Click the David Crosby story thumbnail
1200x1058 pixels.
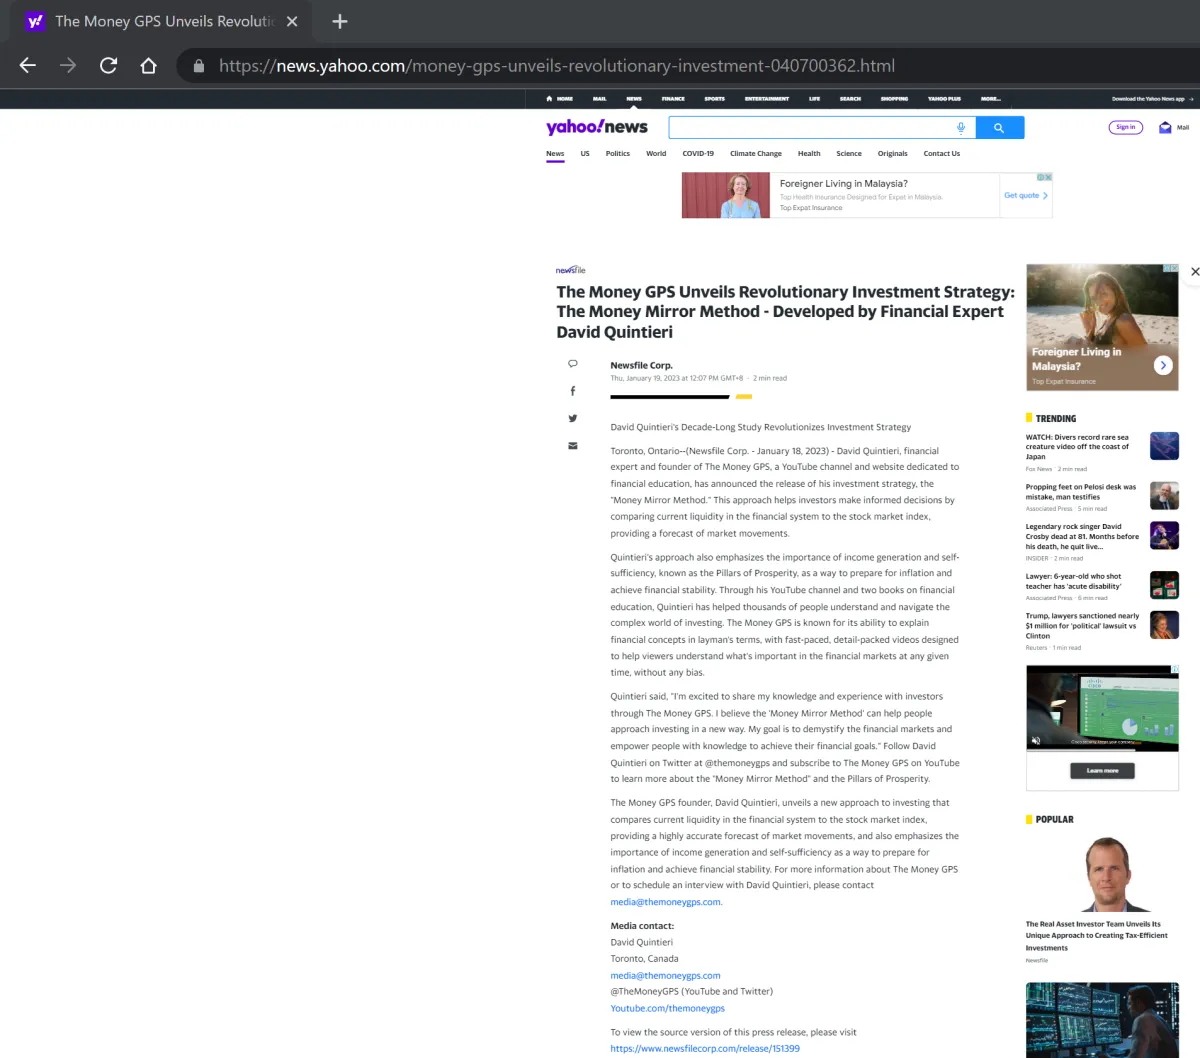[x=1164, y=535]
